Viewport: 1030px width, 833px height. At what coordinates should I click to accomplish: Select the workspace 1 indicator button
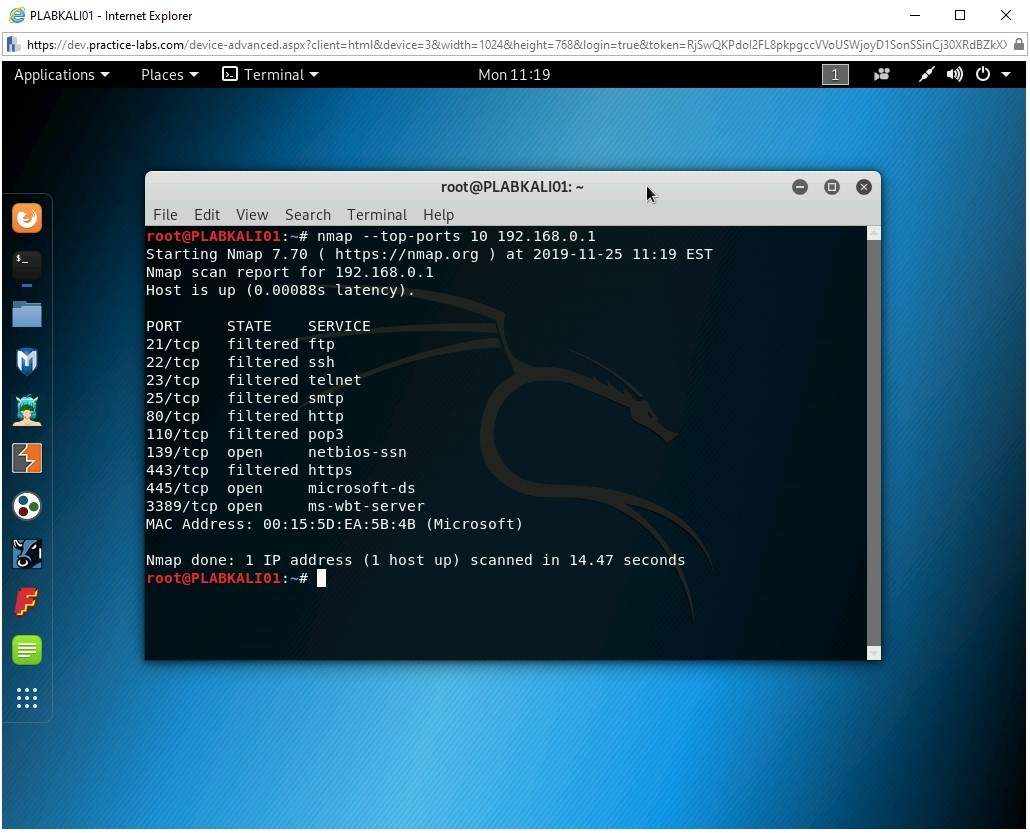tap(835, 74)
